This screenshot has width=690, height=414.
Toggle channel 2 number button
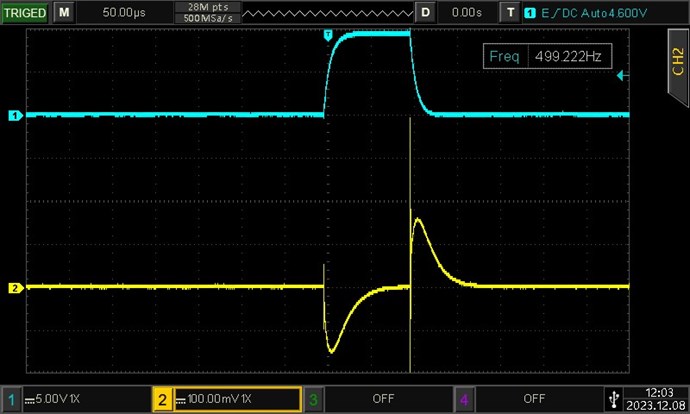coord(162,399)
